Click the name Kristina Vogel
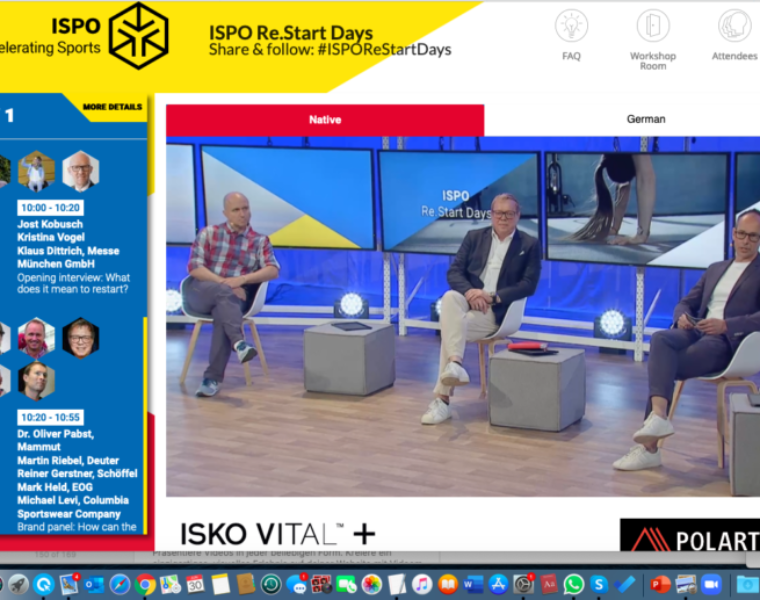 point(51,237)
